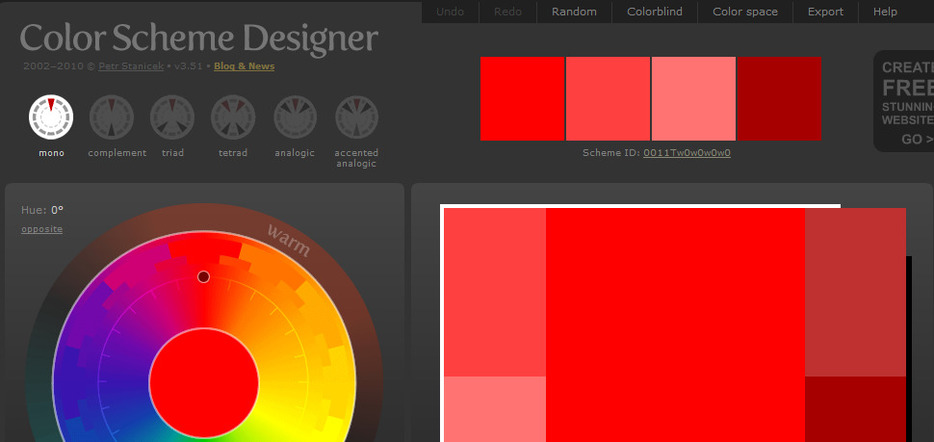Open the Colorblind menu
Image resolution: width=934 pixels, height=442 pixels.
[654, 12]
